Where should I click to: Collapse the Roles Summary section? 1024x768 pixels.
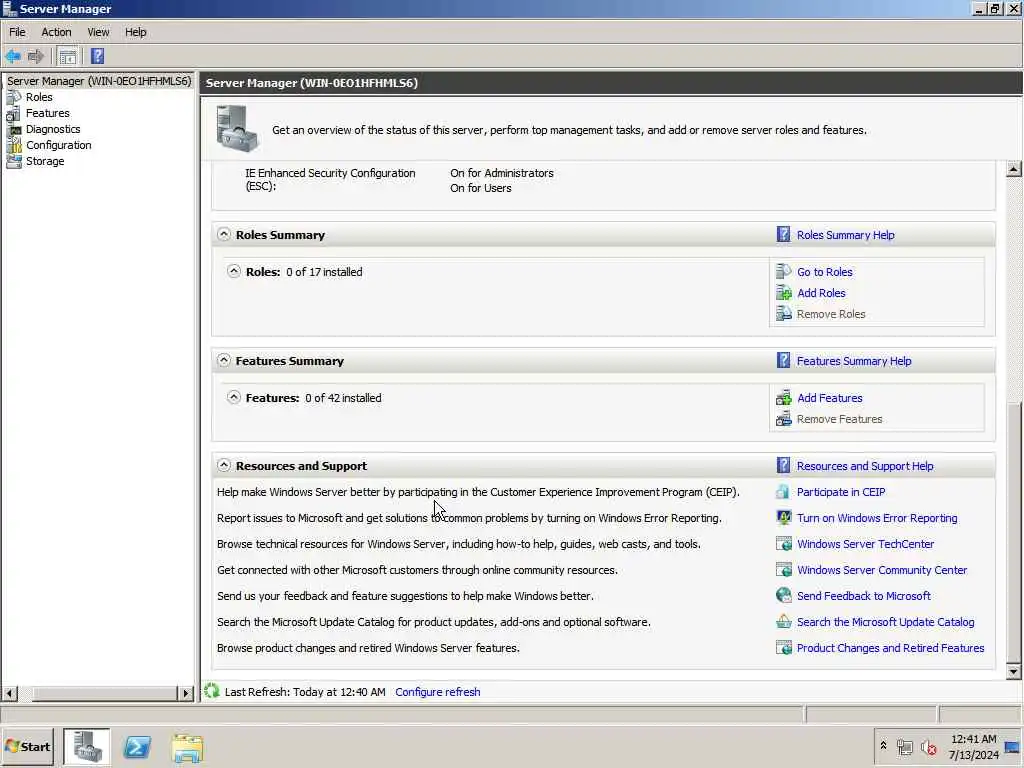pyautogui.click(x=223, y=234)
